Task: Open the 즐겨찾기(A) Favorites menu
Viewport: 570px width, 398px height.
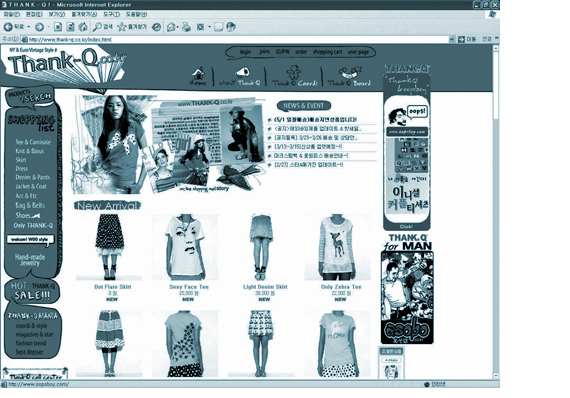Action: pos(84,14)
